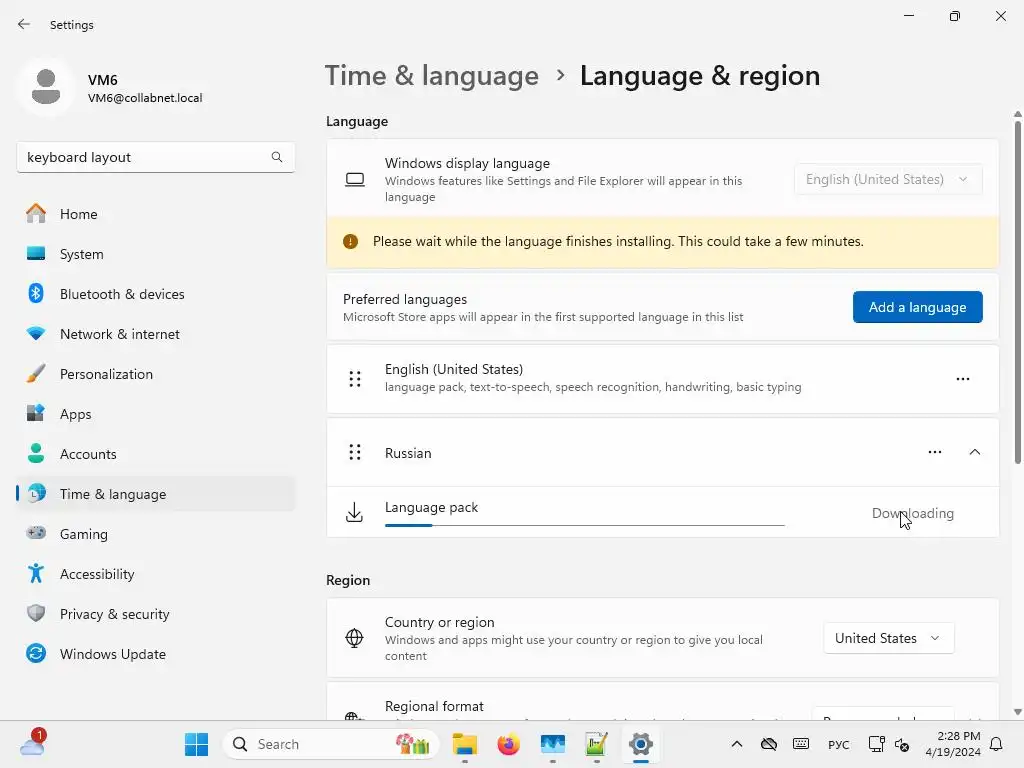Image resolution: width=1024 pixels, height=768 pixels.
Task: Click the laptop icon for Windows display language
Action: 355,180
